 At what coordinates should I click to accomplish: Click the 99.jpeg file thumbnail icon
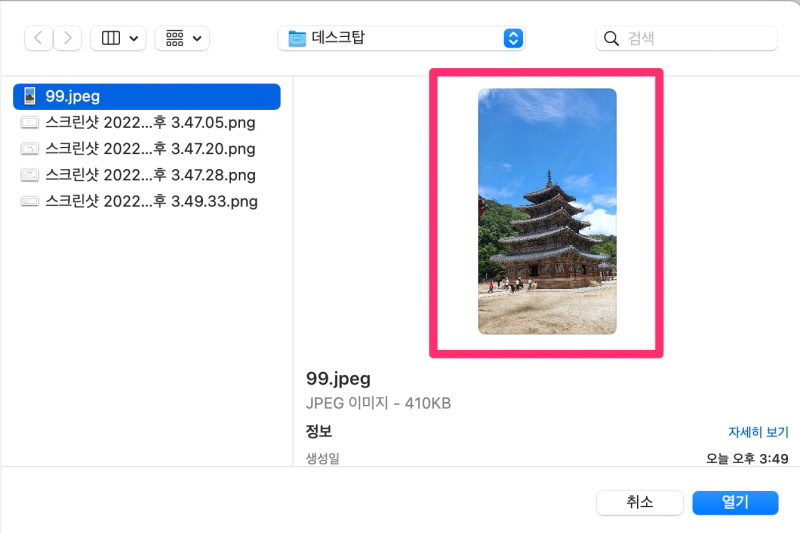pos(30,96)
